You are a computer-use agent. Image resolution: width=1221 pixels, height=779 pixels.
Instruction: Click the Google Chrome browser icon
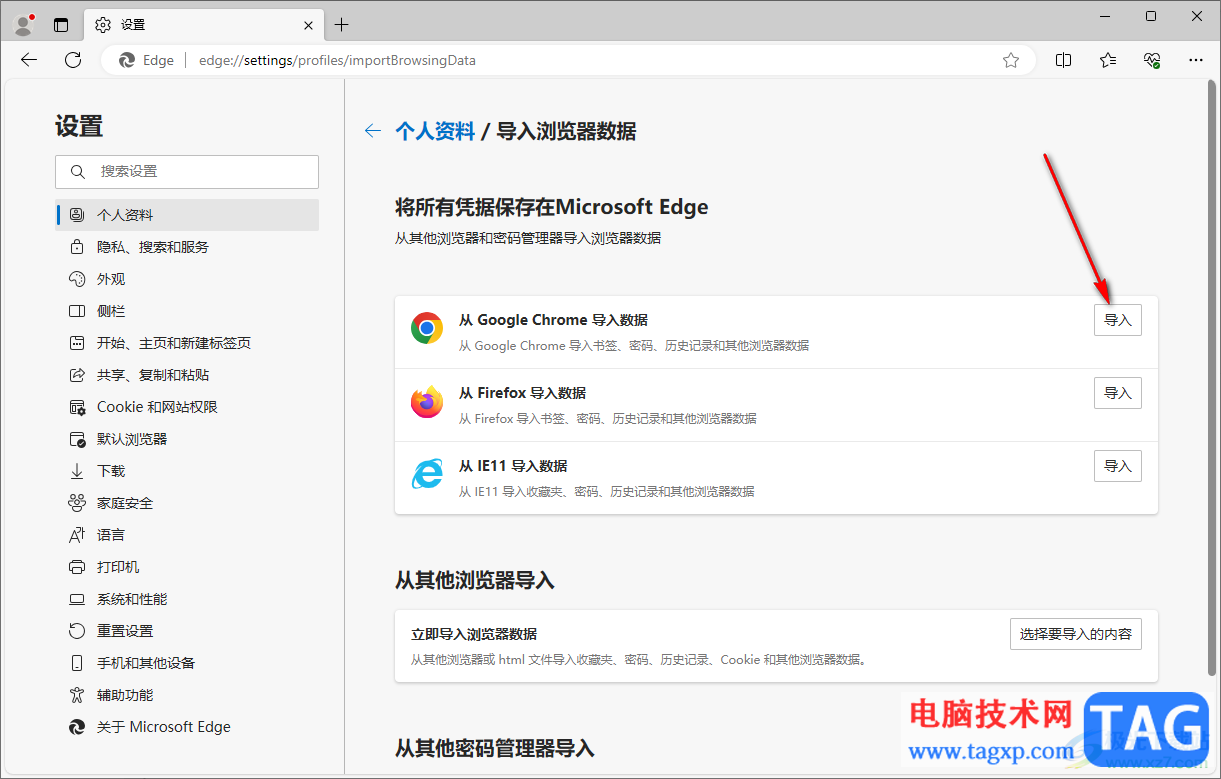[x=426, y=327]
